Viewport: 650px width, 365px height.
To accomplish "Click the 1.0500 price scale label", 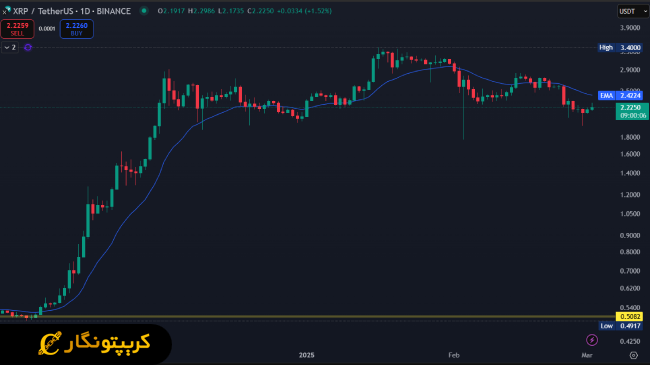I will tap(630, 214).
